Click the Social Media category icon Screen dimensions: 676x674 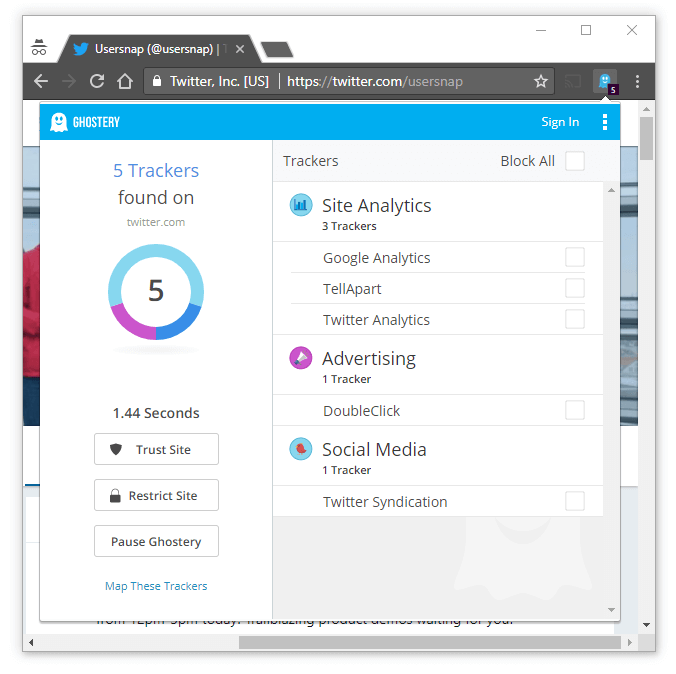pyautogui.click(x=300, y=449)
